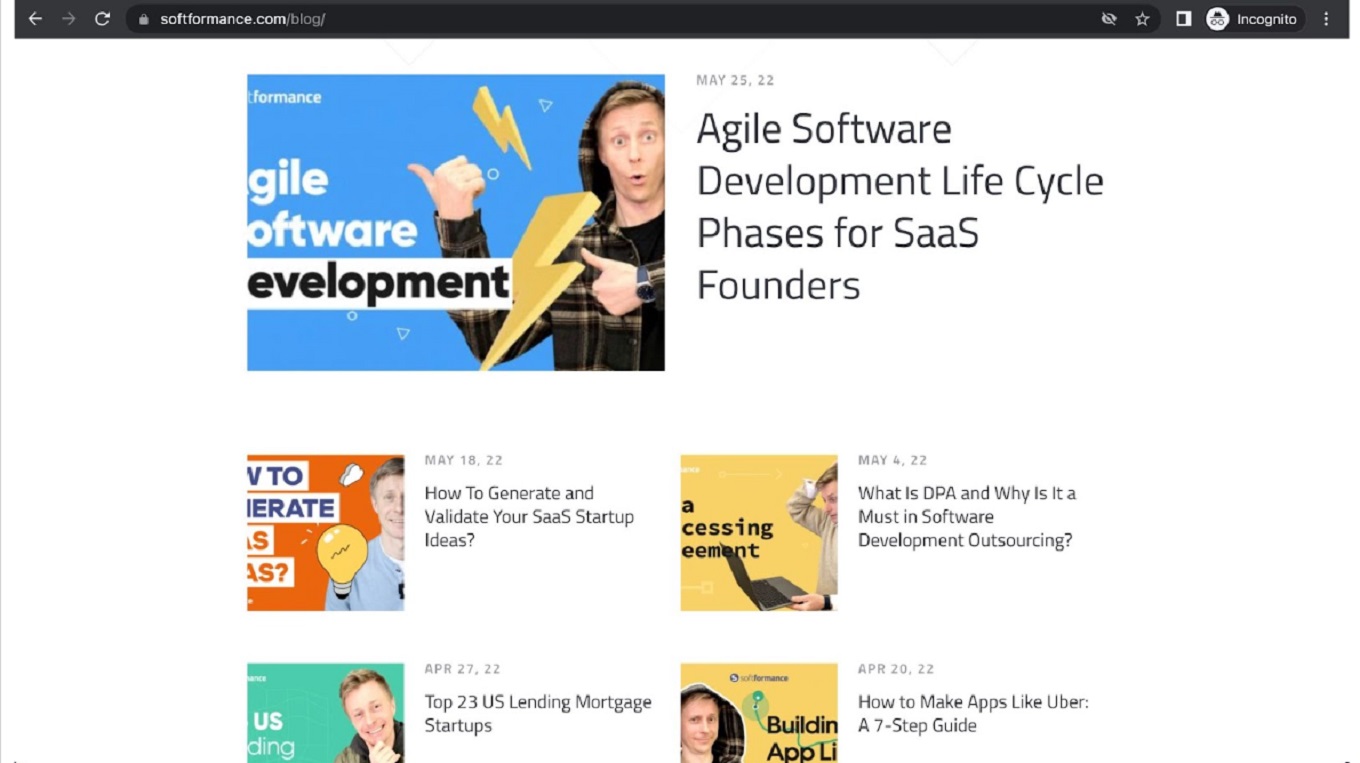Click the browser back arrow
This screenshot has width=1360, height=763.
[35, 19]
